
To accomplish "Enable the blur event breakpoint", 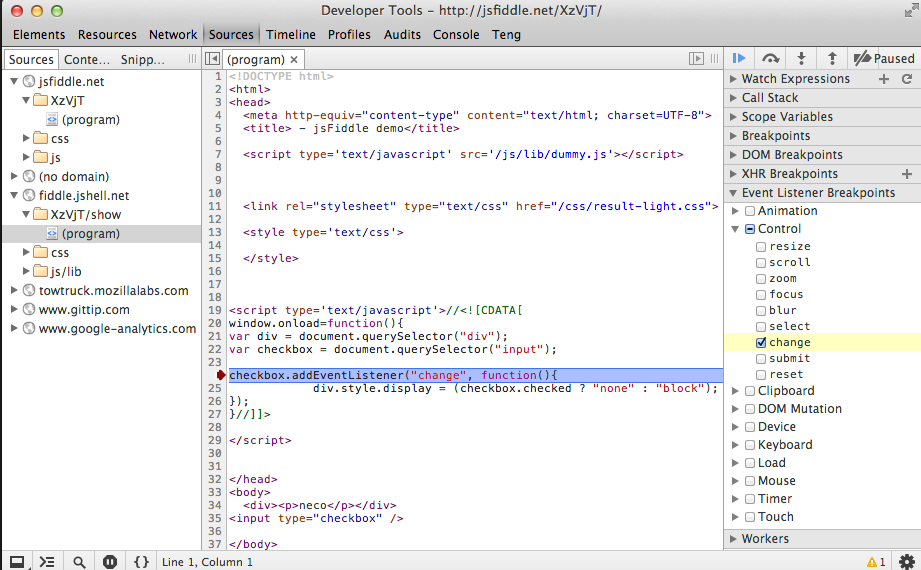I will [761, 311].
